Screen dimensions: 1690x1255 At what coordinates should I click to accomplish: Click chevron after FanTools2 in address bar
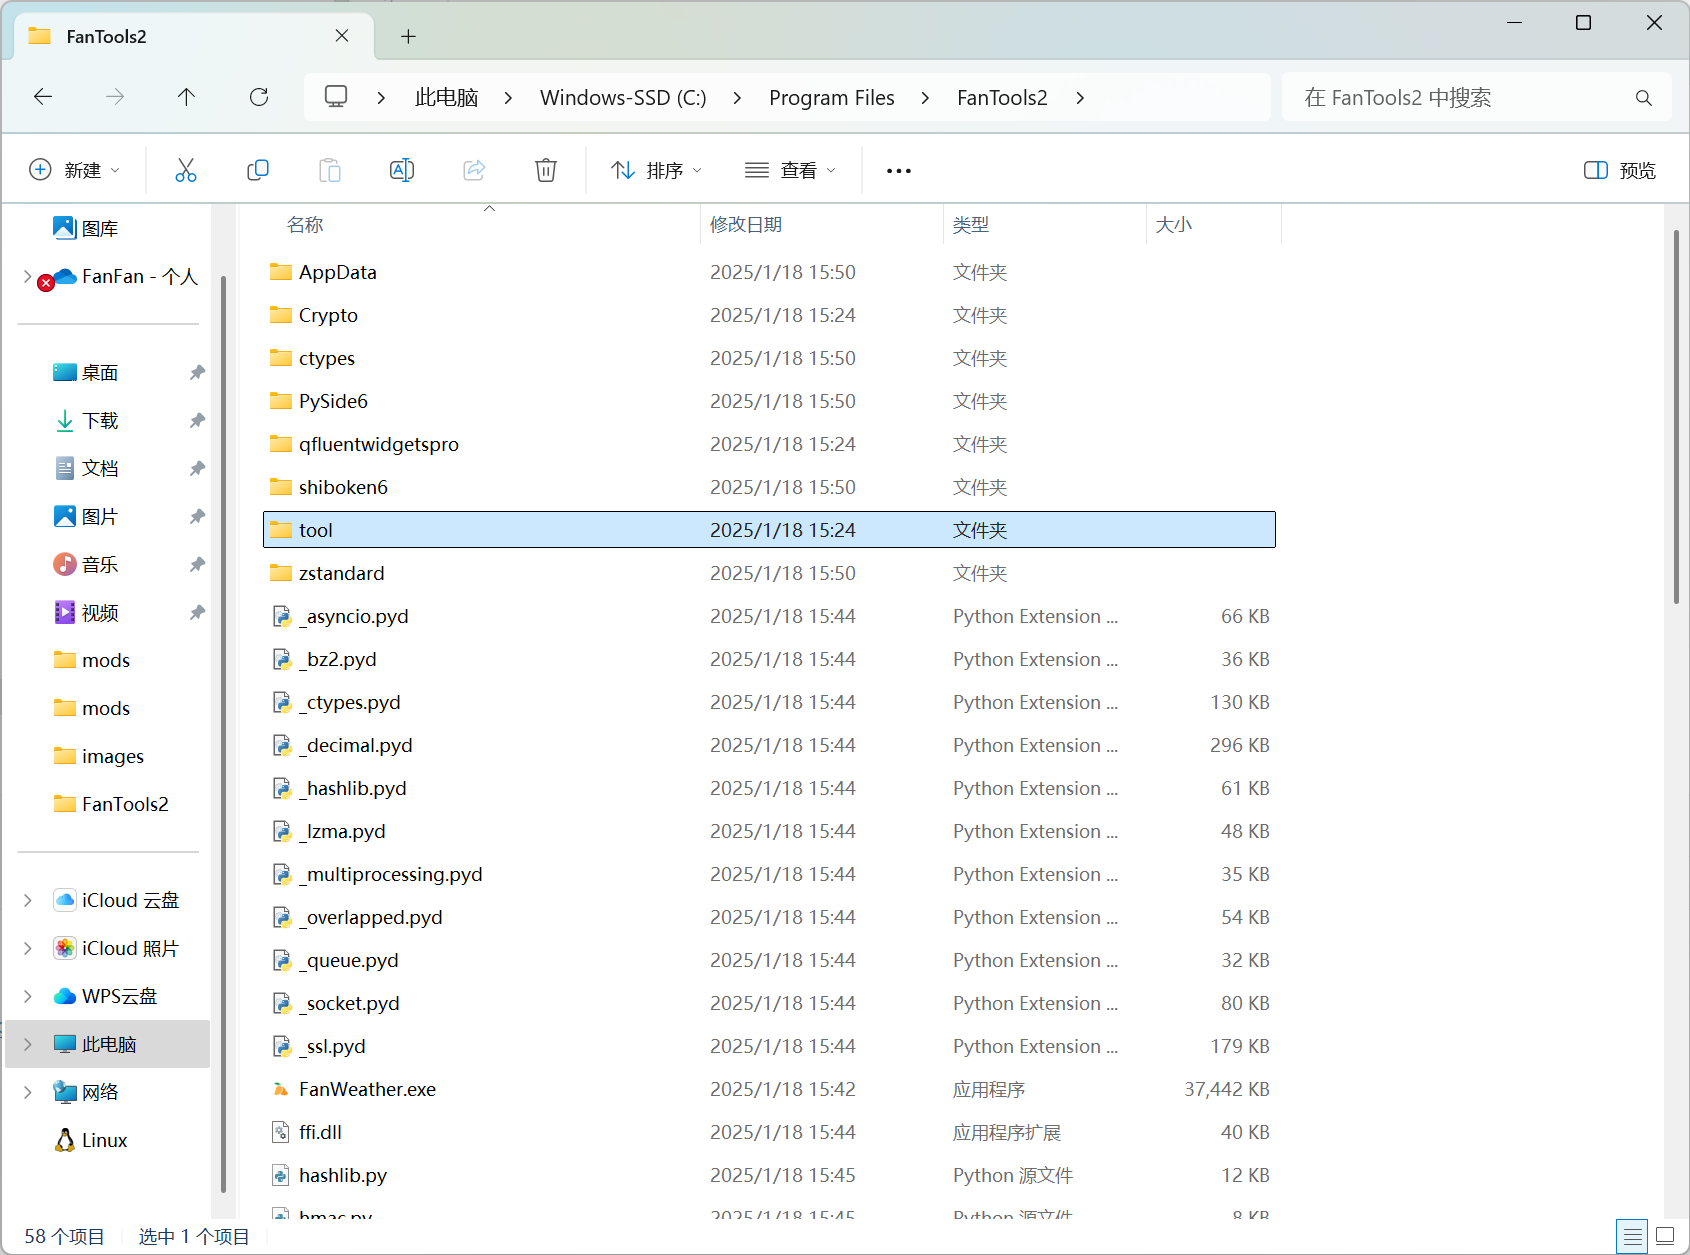point(1080,98)
